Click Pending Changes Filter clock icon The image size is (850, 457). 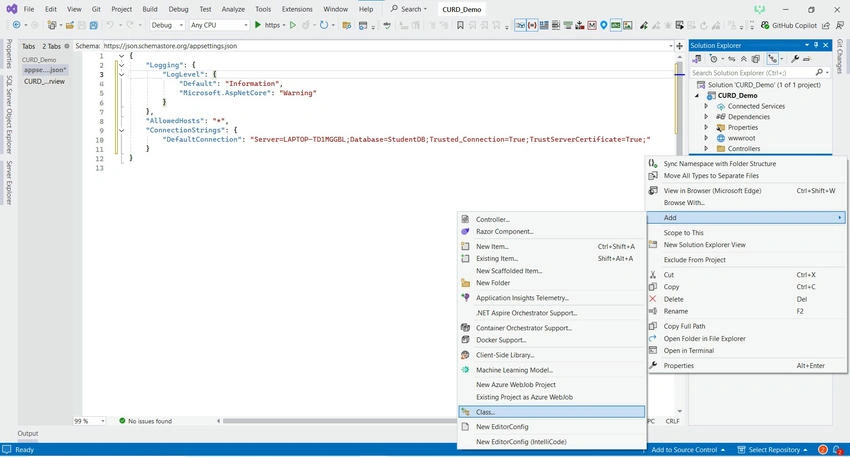click(713, 59)
